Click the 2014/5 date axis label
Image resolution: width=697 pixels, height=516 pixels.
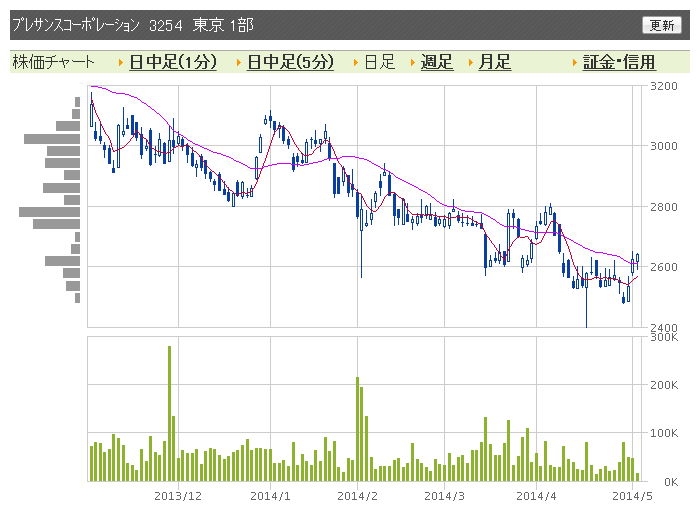coord(632,496)
